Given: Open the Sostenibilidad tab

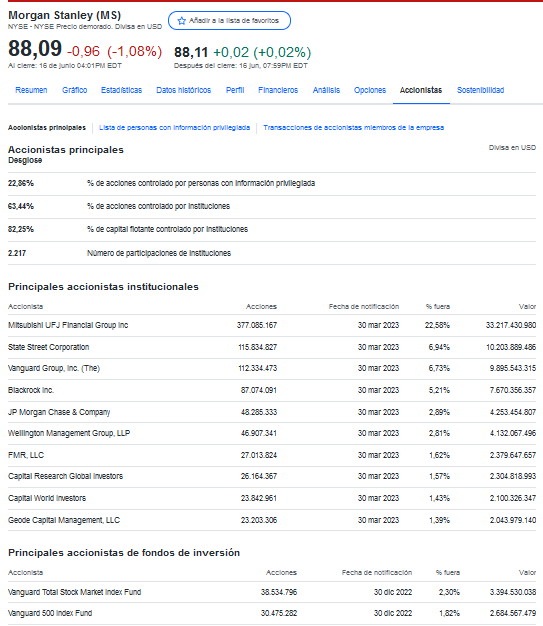Looking at the screenshot, I should click(x=480, y=90).
